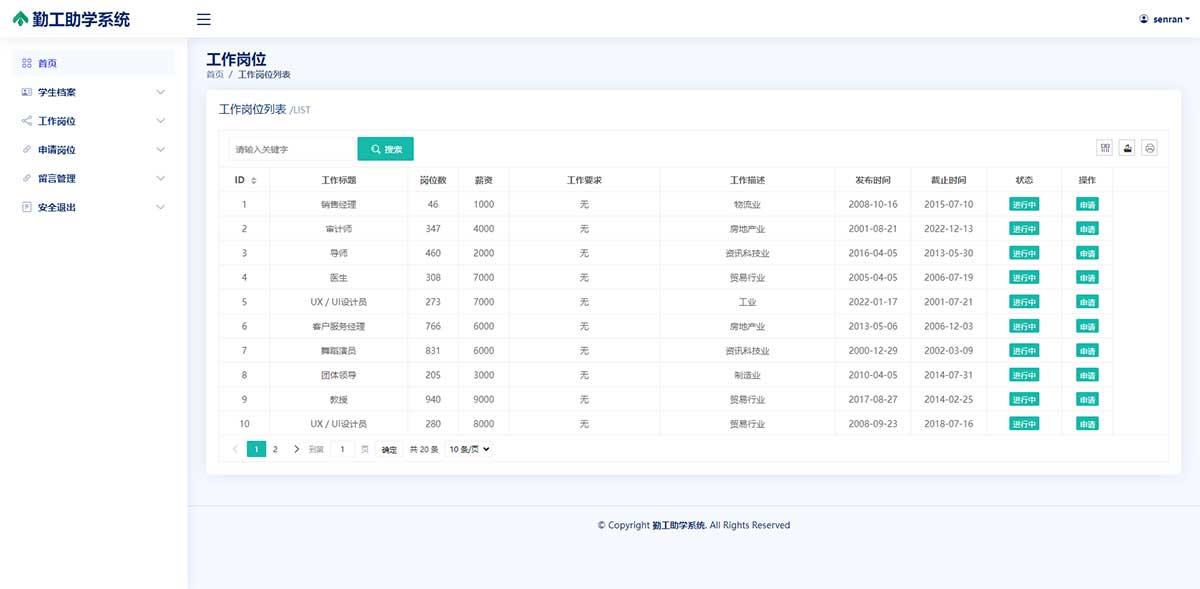Click the next page arrow in pagination

[x=296, y=450]
